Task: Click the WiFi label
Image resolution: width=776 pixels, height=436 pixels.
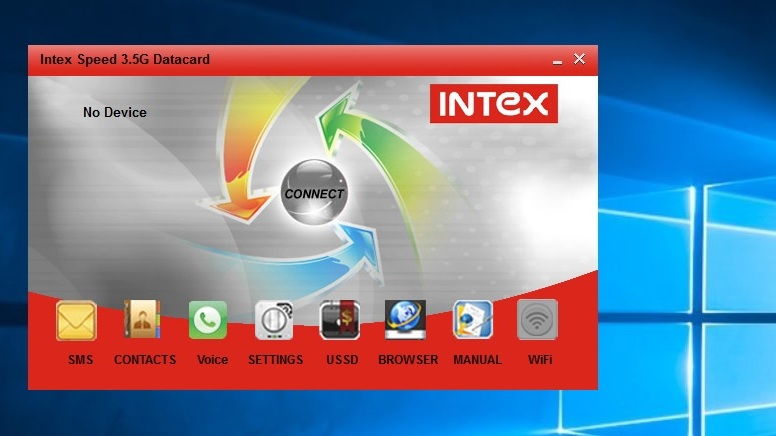Action: [540, 360]
